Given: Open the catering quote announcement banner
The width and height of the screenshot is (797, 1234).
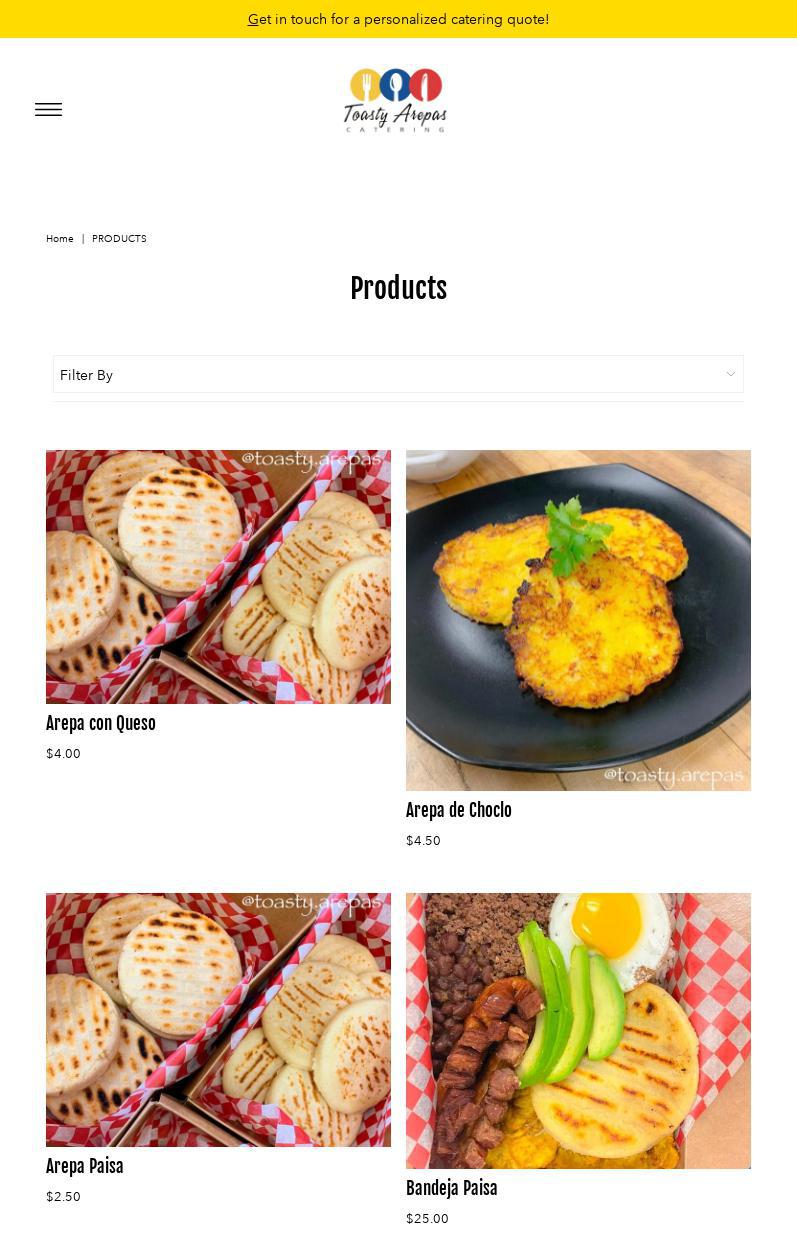Looking at the screenshot, I should 398,19.
